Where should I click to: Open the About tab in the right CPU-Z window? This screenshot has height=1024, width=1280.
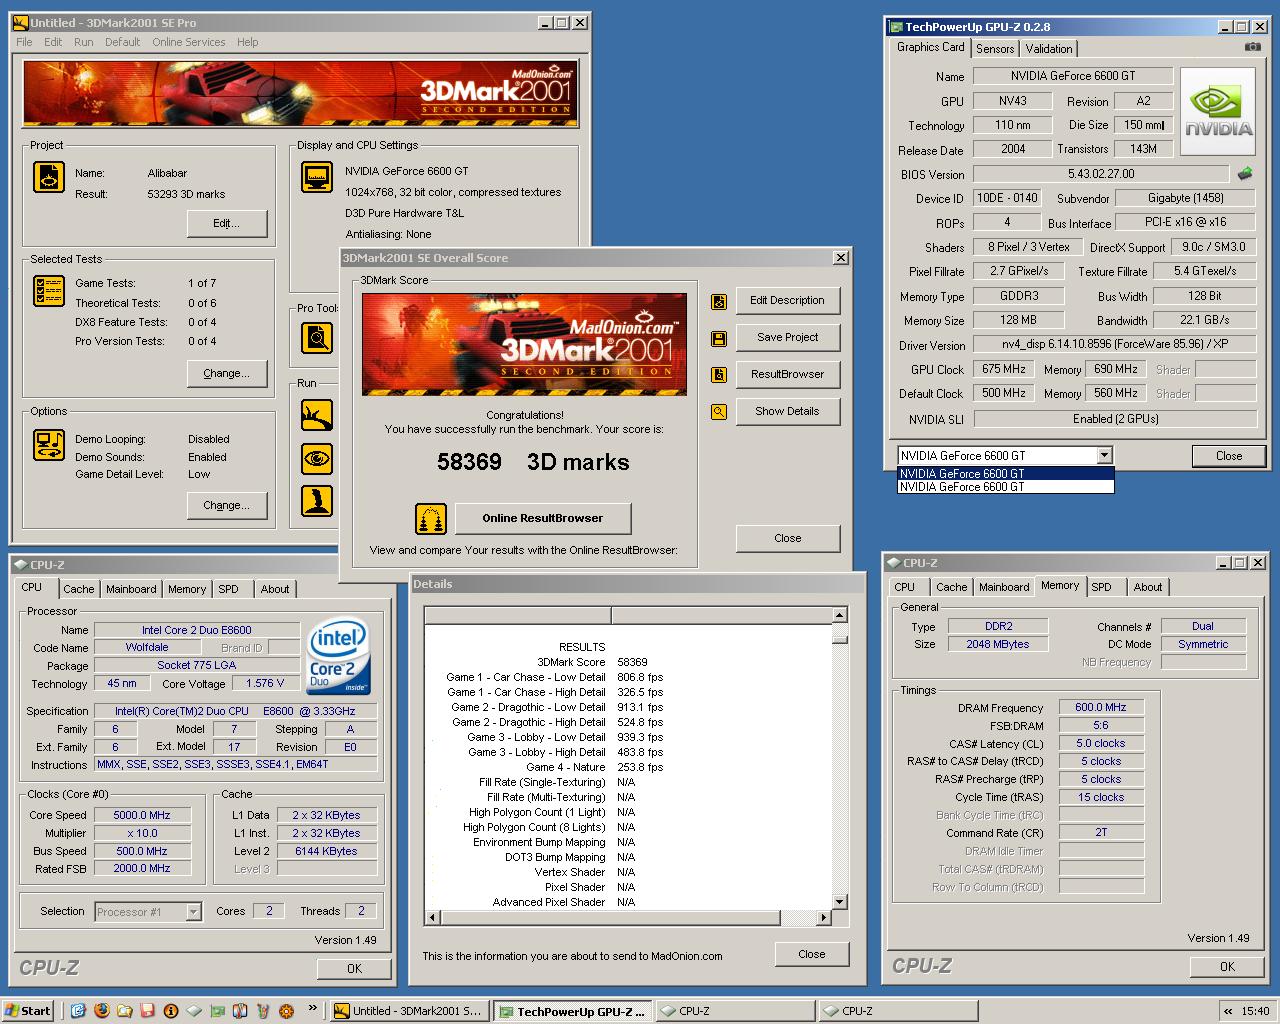coord(1148,587)
